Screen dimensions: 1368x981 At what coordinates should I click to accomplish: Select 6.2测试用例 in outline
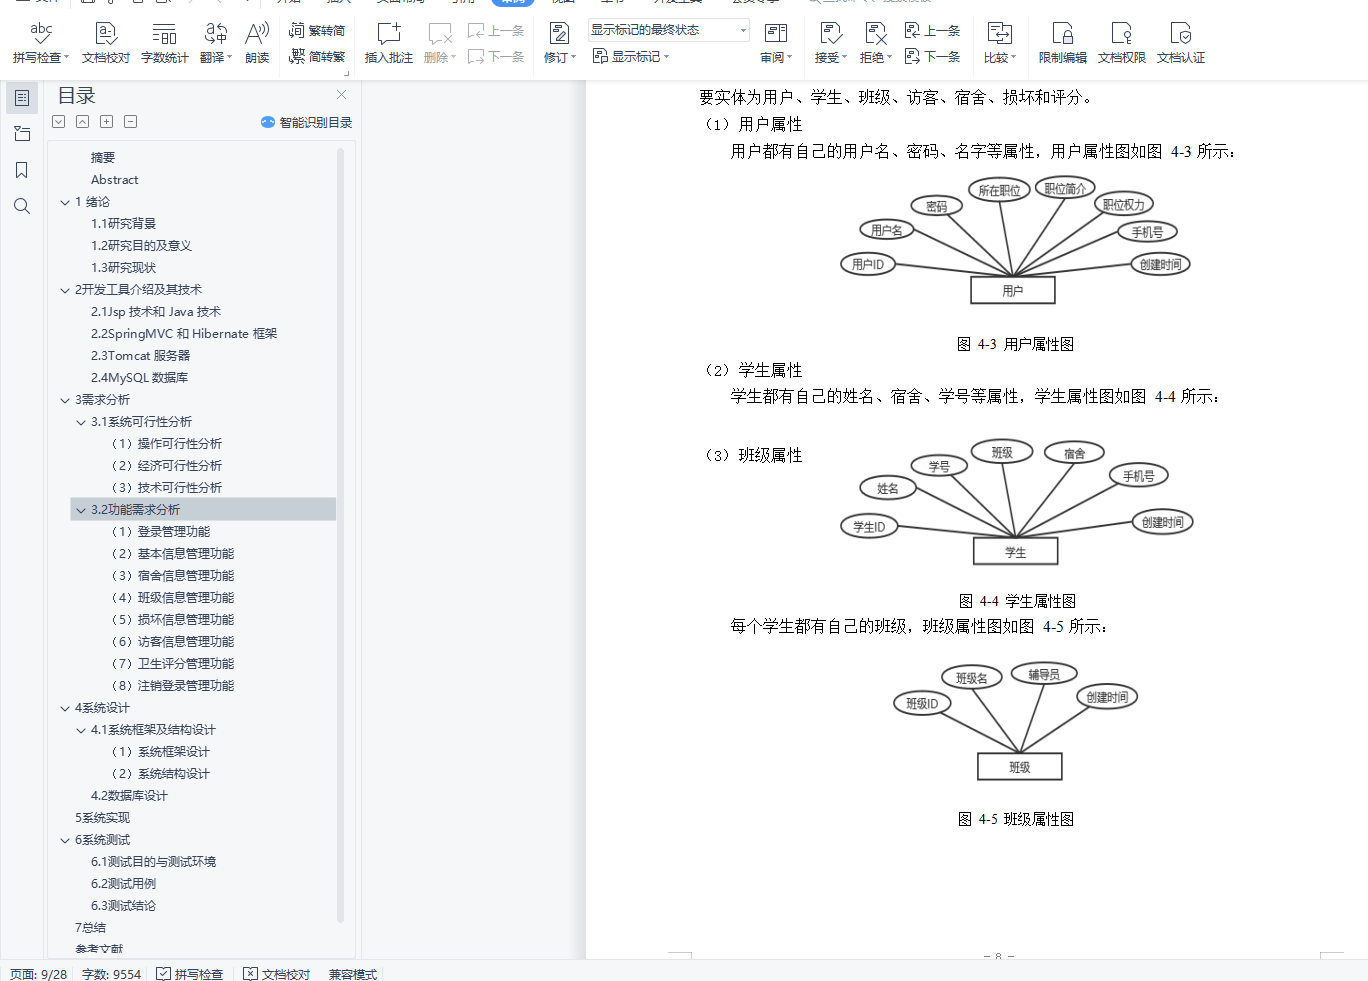[123, 884]
